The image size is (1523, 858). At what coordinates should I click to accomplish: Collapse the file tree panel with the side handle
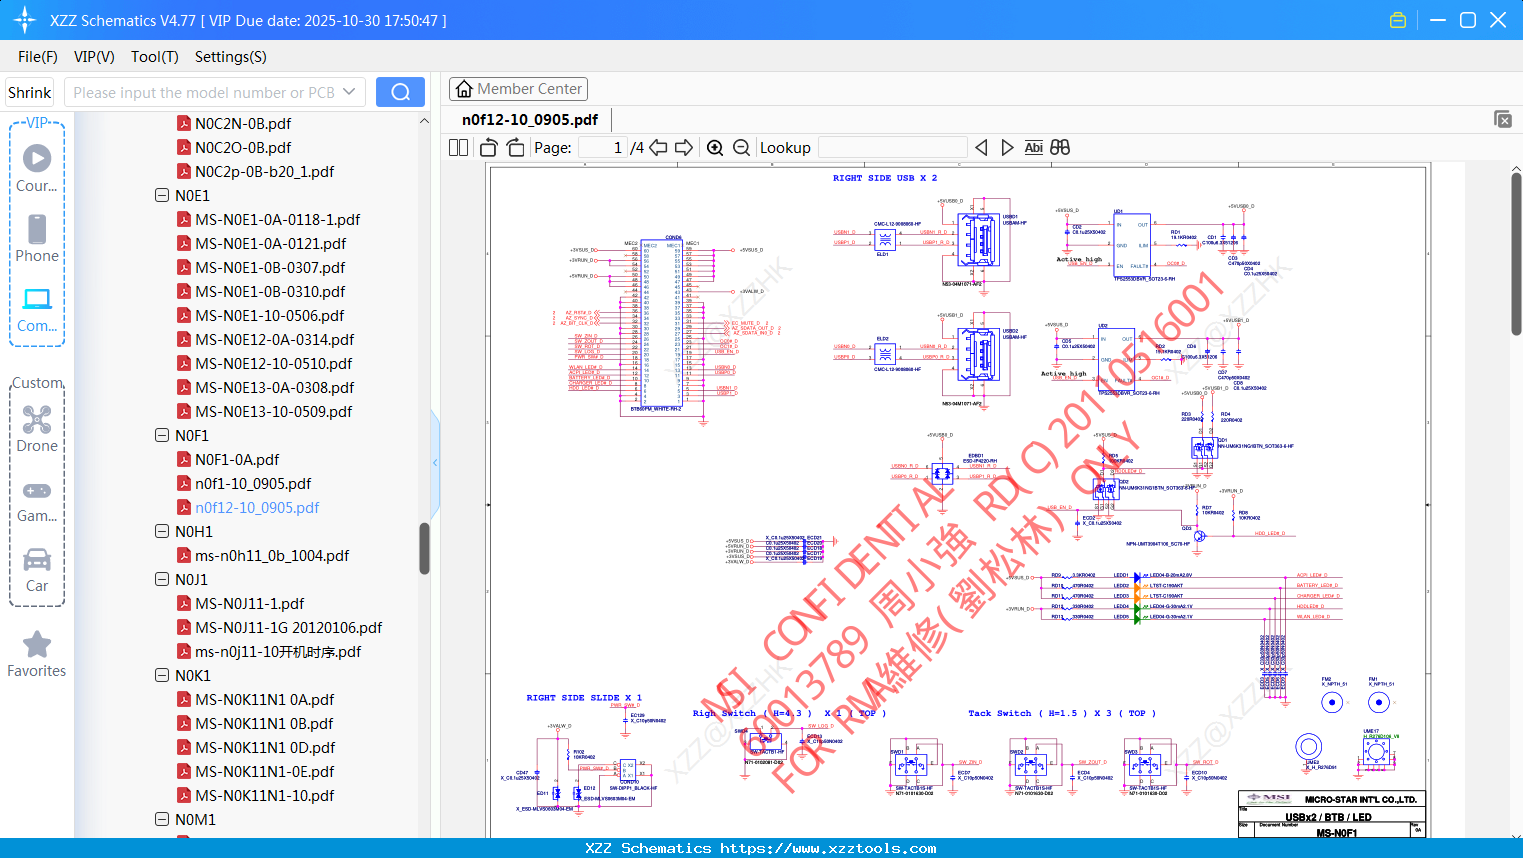coord(435,462)
